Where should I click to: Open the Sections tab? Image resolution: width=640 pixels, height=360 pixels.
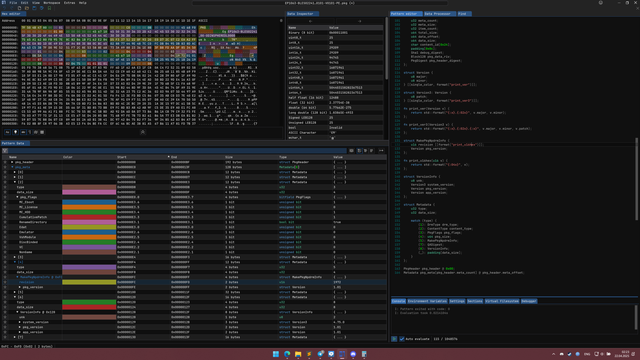pos(475,301)
